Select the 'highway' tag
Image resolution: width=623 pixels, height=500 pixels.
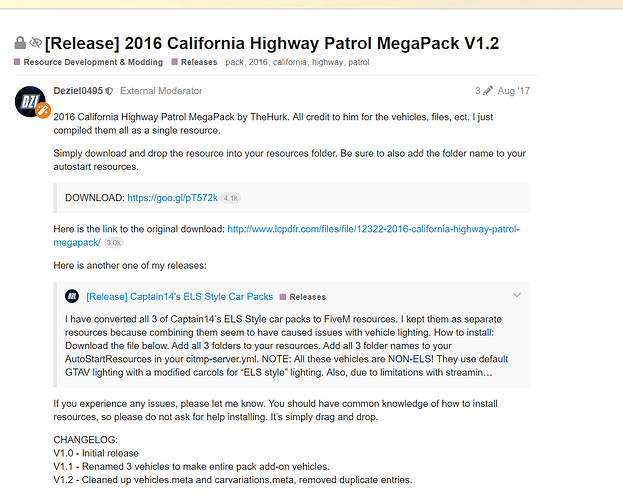tap(327, 62)
